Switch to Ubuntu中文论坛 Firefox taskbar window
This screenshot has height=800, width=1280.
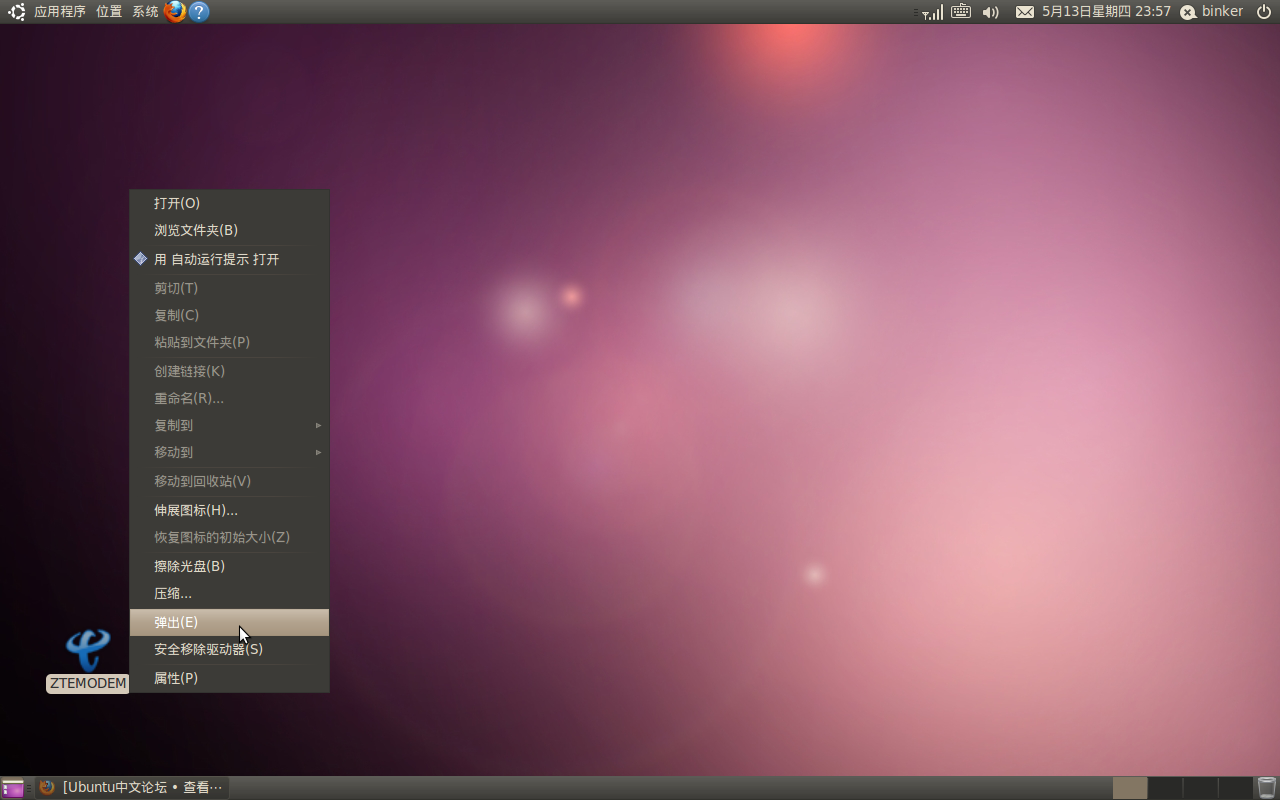(x=132, y=788)
